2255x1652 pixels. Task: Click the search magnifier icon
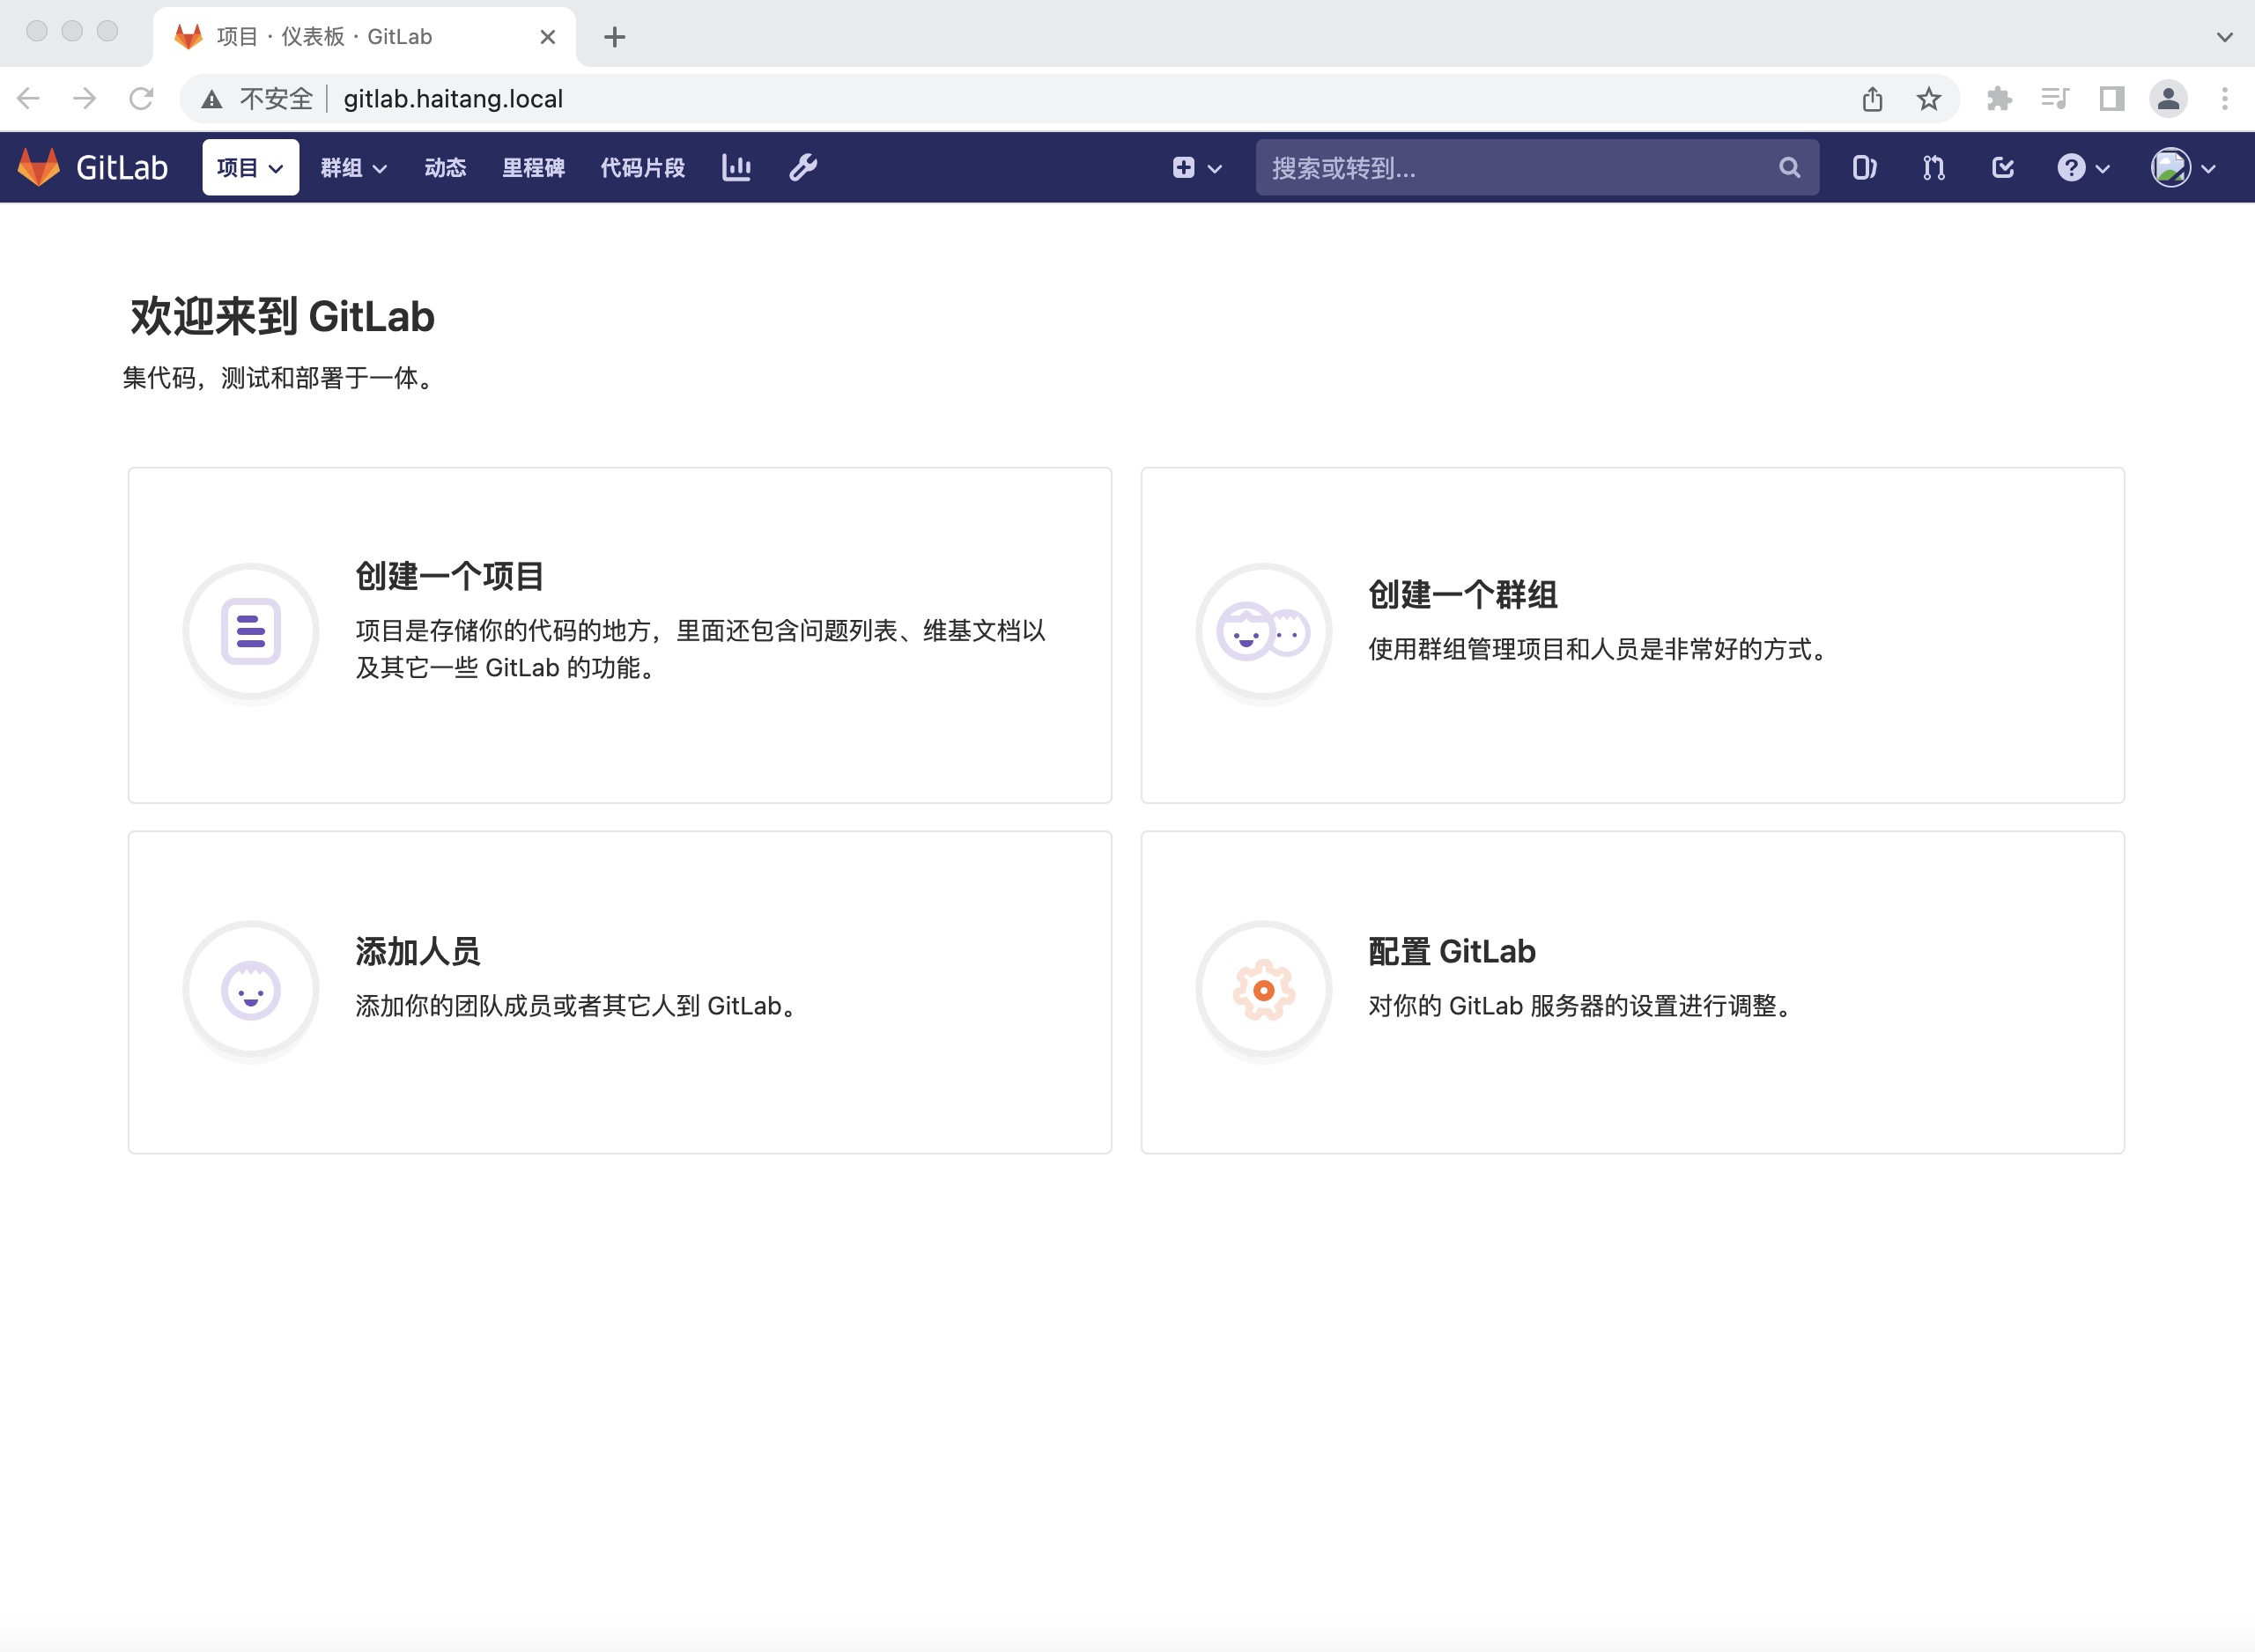click(x=1789, y=167)
